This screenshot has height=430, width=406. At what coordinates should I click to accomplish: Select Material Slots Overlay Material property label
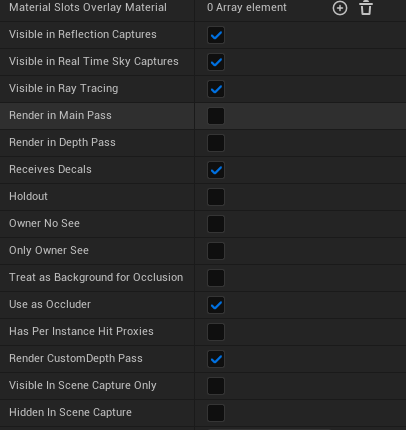(88, 7)
